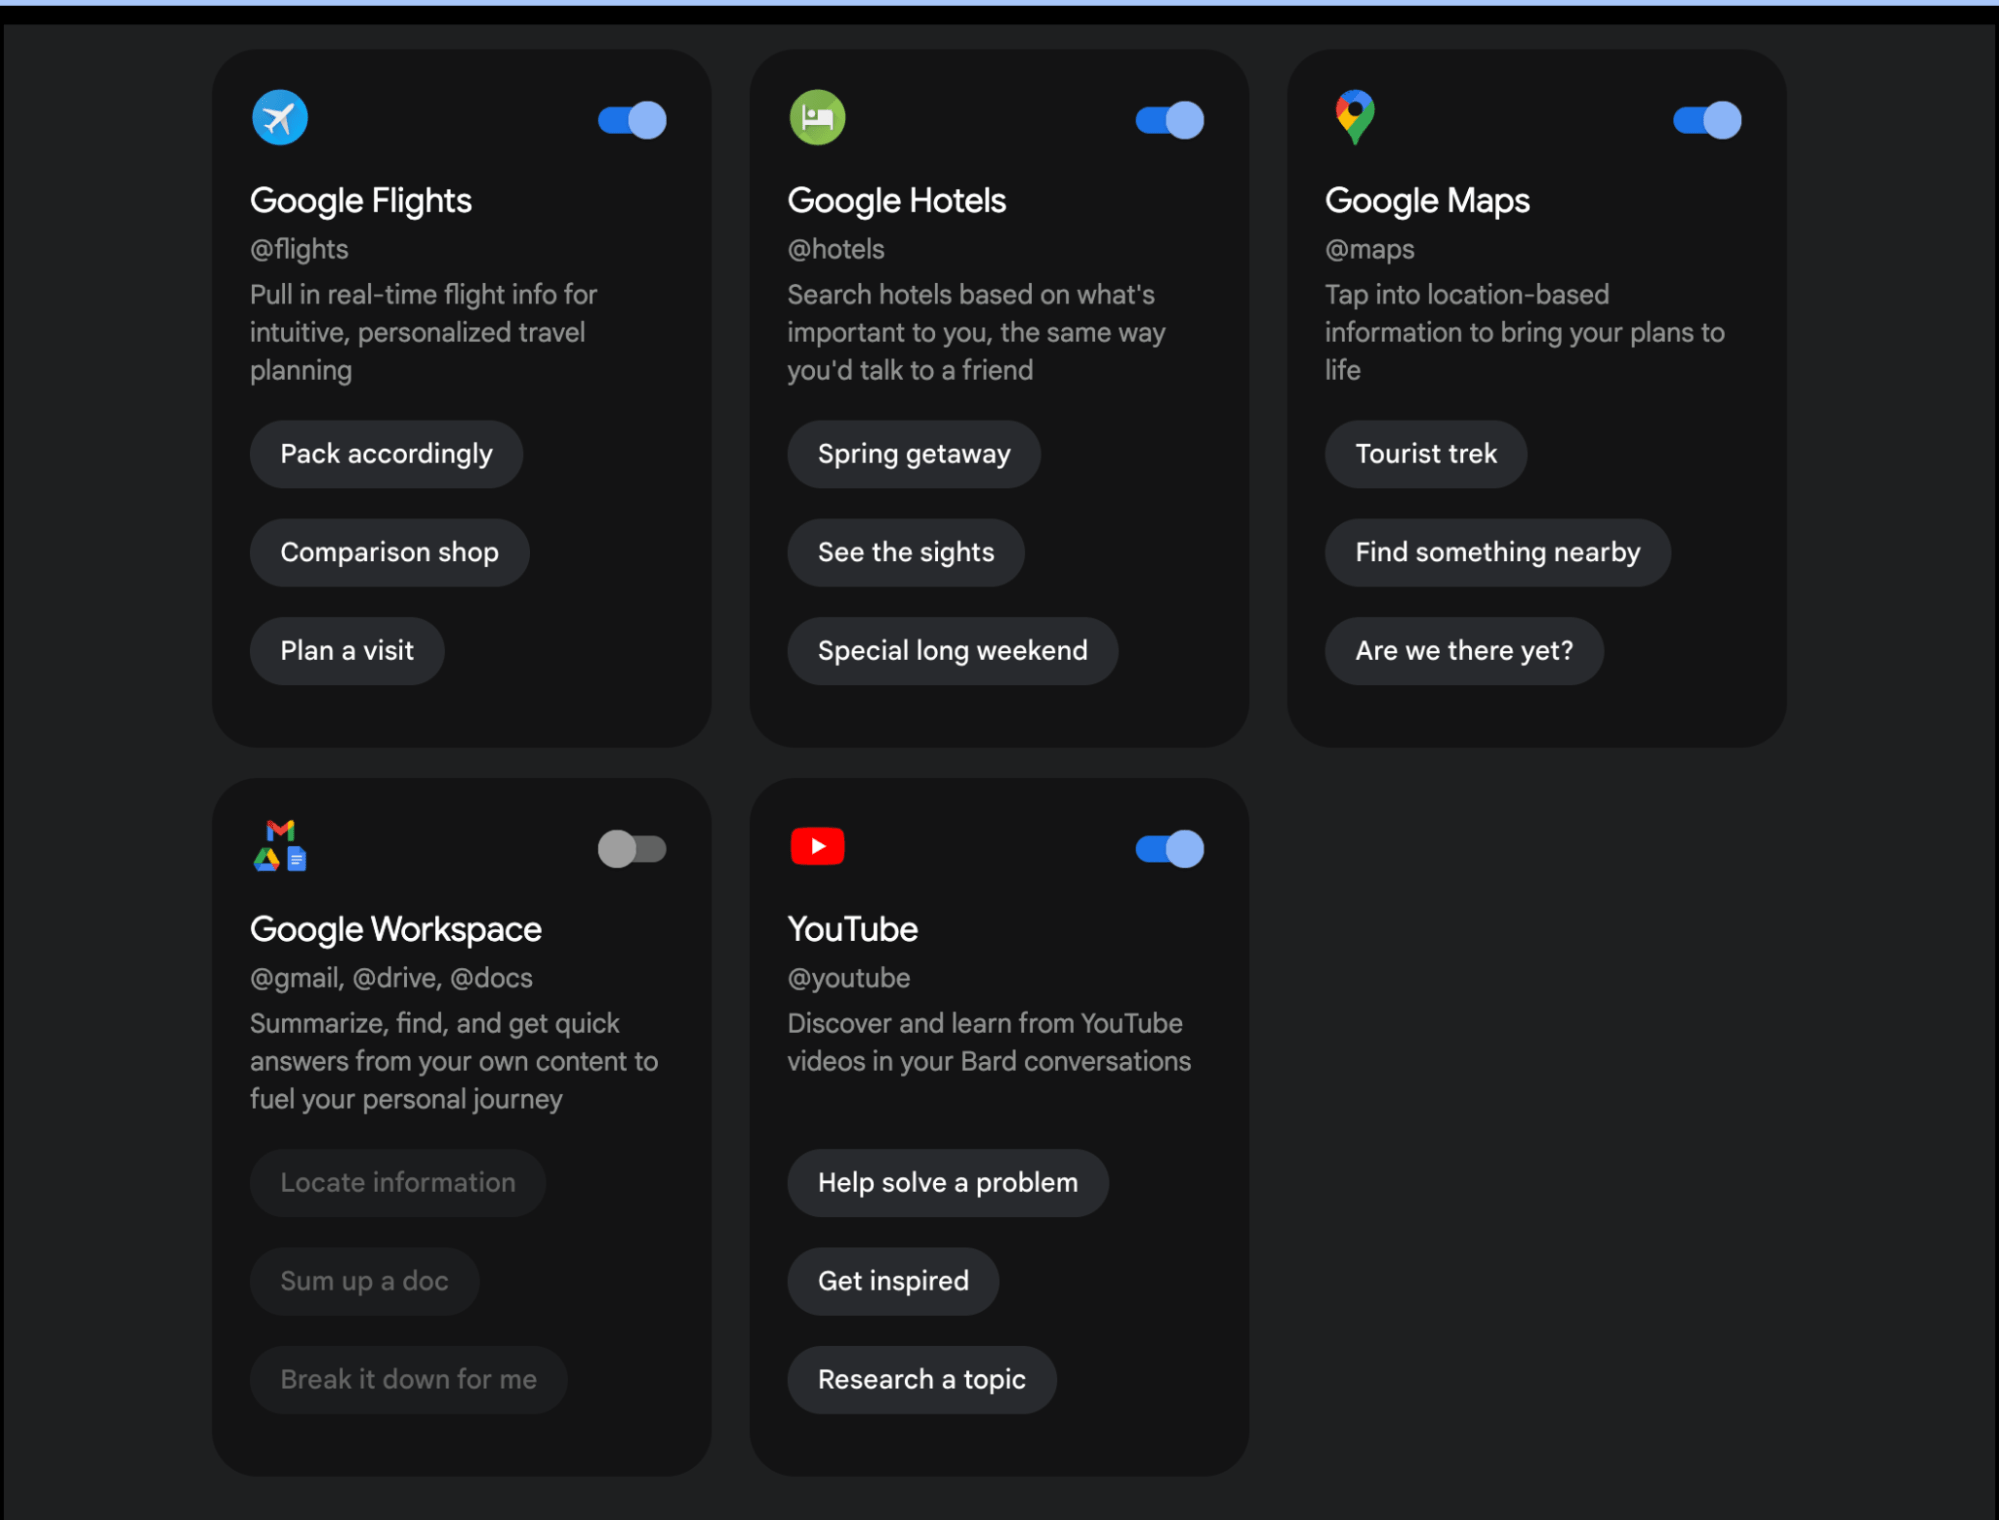This screenshot has height=1520, width=1999.
Task: Choose 'Special long weekend' prompt
Action: [951, 651]
